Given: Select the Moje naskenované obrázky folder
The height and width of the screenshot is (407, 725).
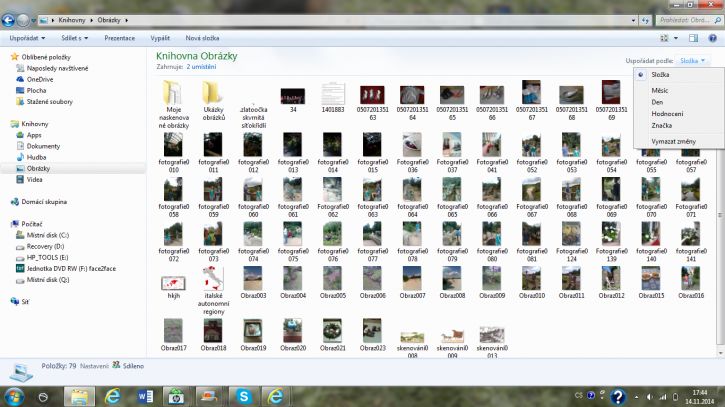Looking at the screenshot, I should pos(173,105).
